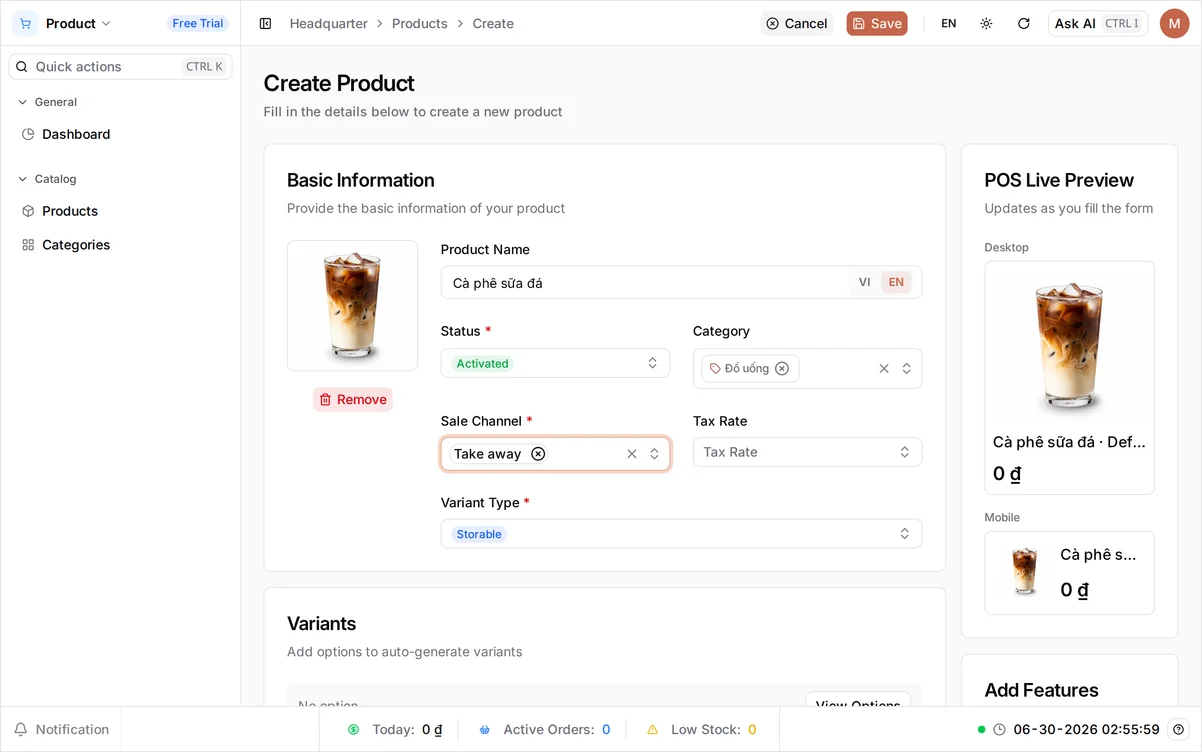The width and height of the screenshot is (1202, 752).
Task: Click the Low Stock count 0
Action: (x=752, y=730)
